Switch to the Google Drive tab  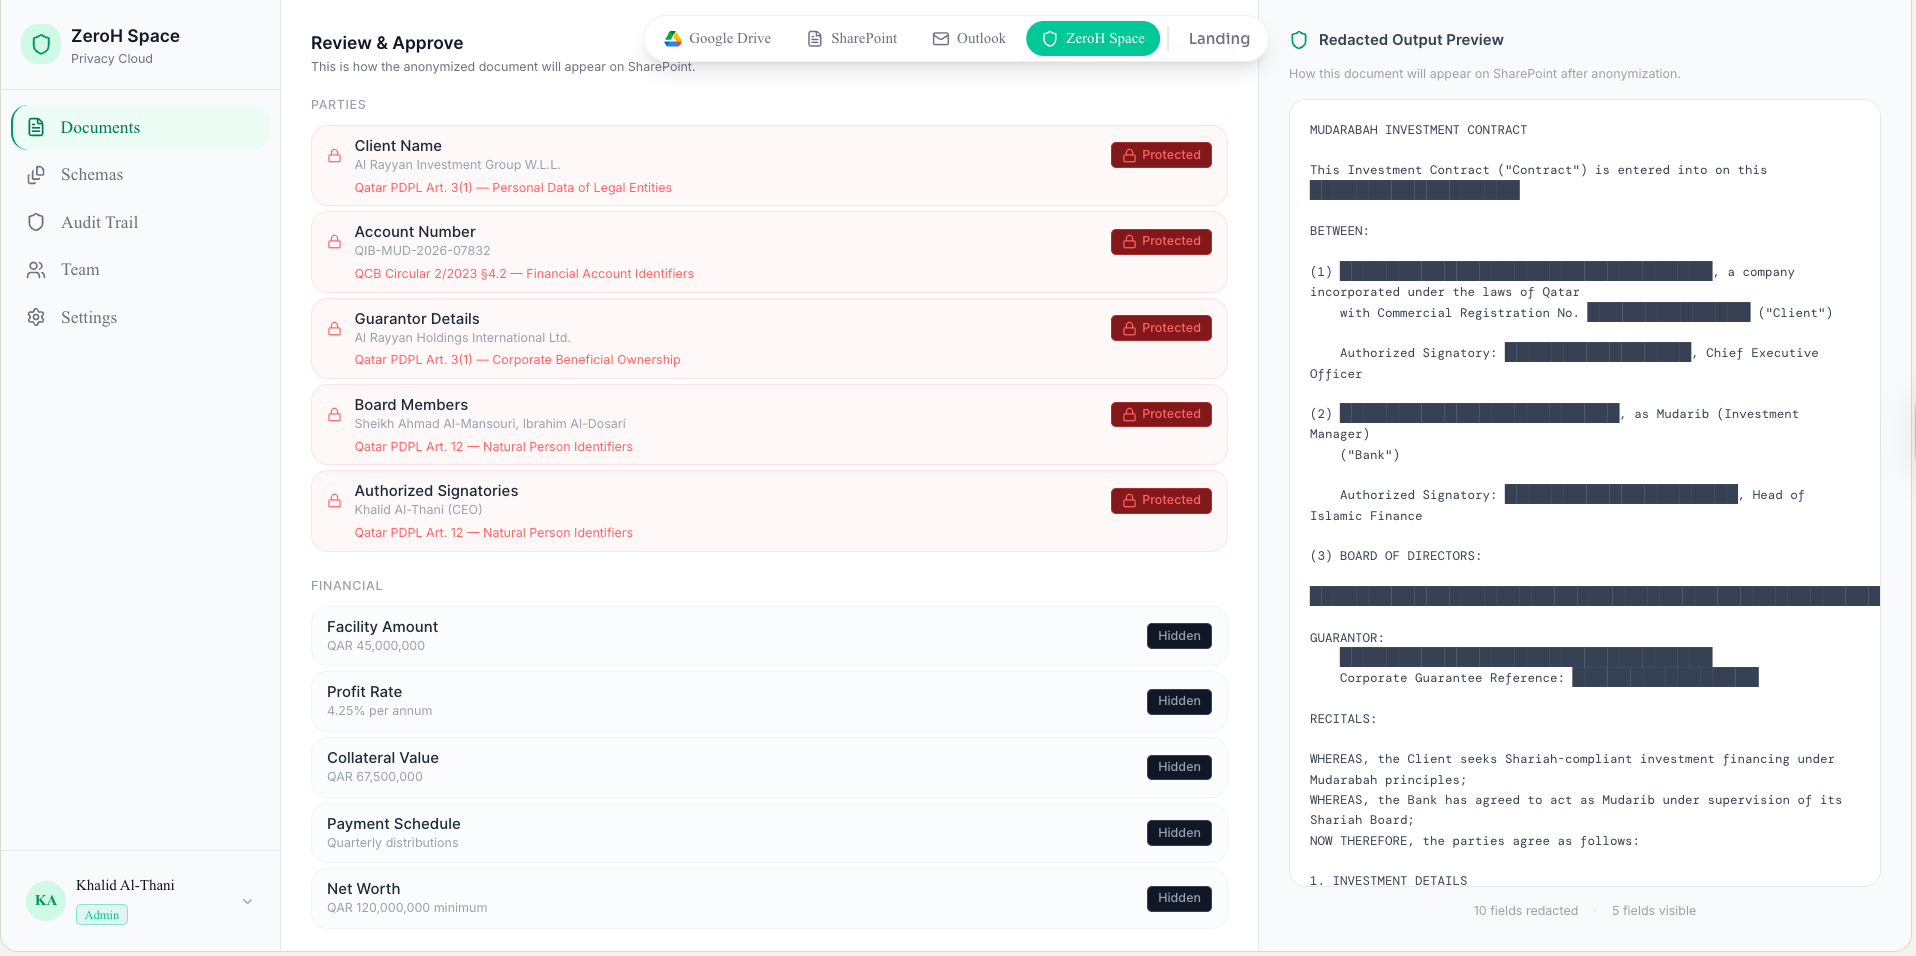[717, 39]
